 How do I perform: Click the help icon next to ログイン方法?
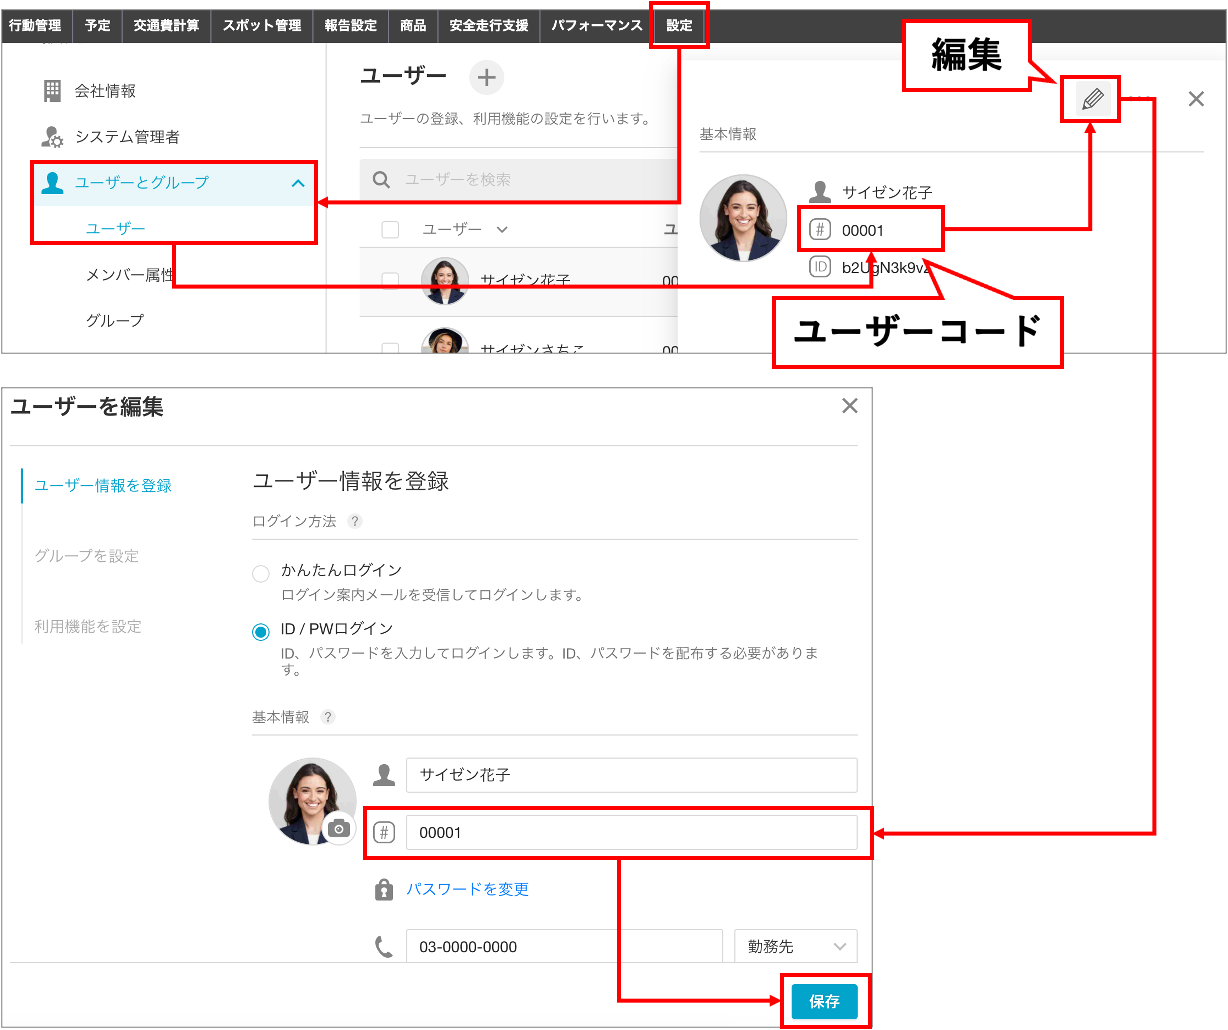pos(354,521)
